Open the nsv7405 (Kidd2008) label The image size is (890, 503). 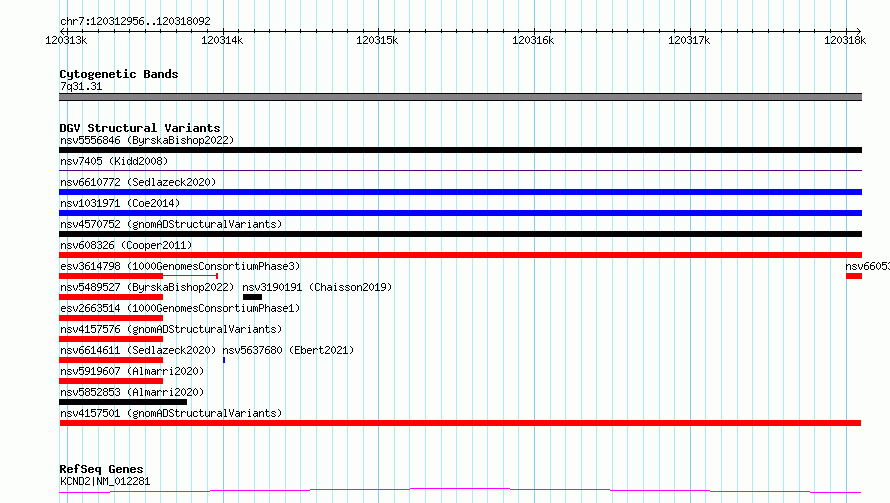(x=114, y=161)
